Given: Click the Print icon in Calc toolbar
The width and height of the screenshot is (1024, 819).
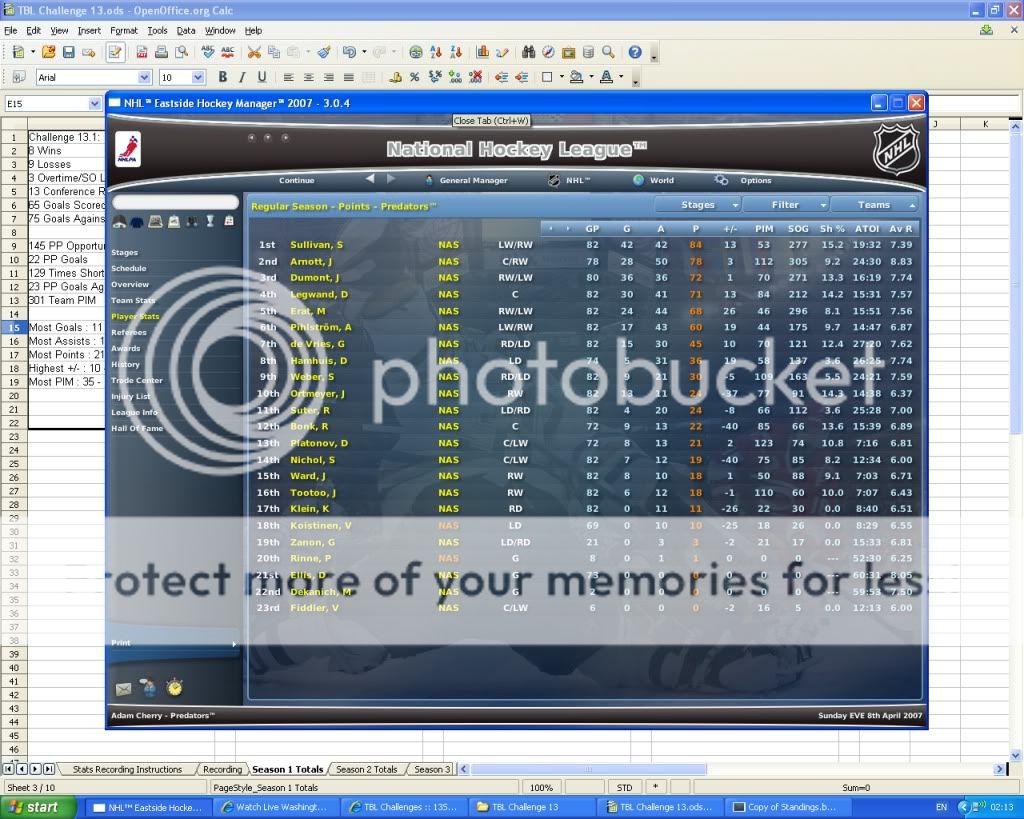Looking at the screenshot, I should pos(161,52).
